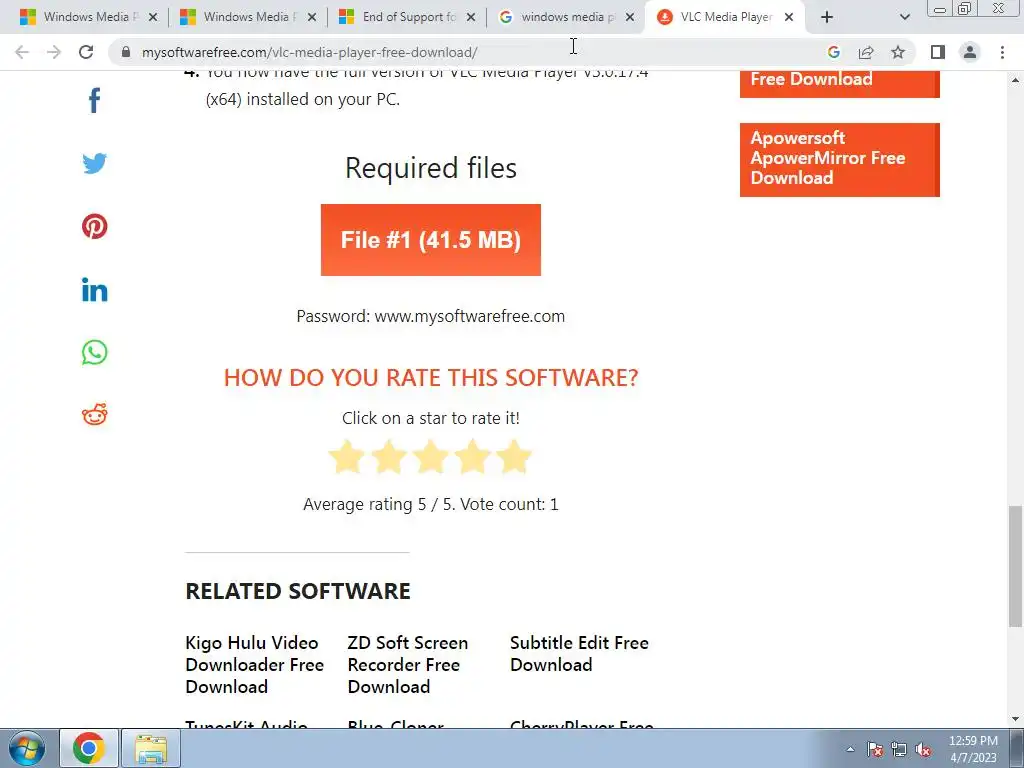Rate software with the first star
The height and width of the screenshot is (768, 1024).
tap(347, 456)
